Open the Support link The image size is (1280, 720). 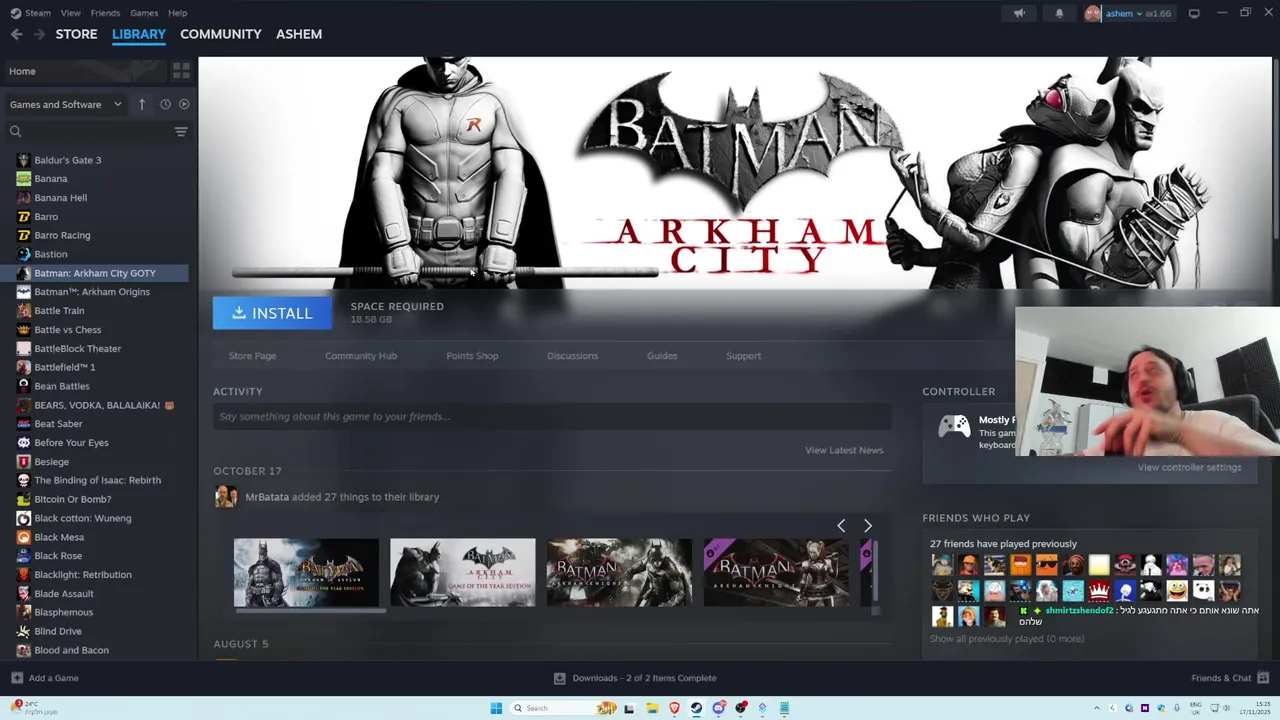pyautogui.click(x=743, y=356)
